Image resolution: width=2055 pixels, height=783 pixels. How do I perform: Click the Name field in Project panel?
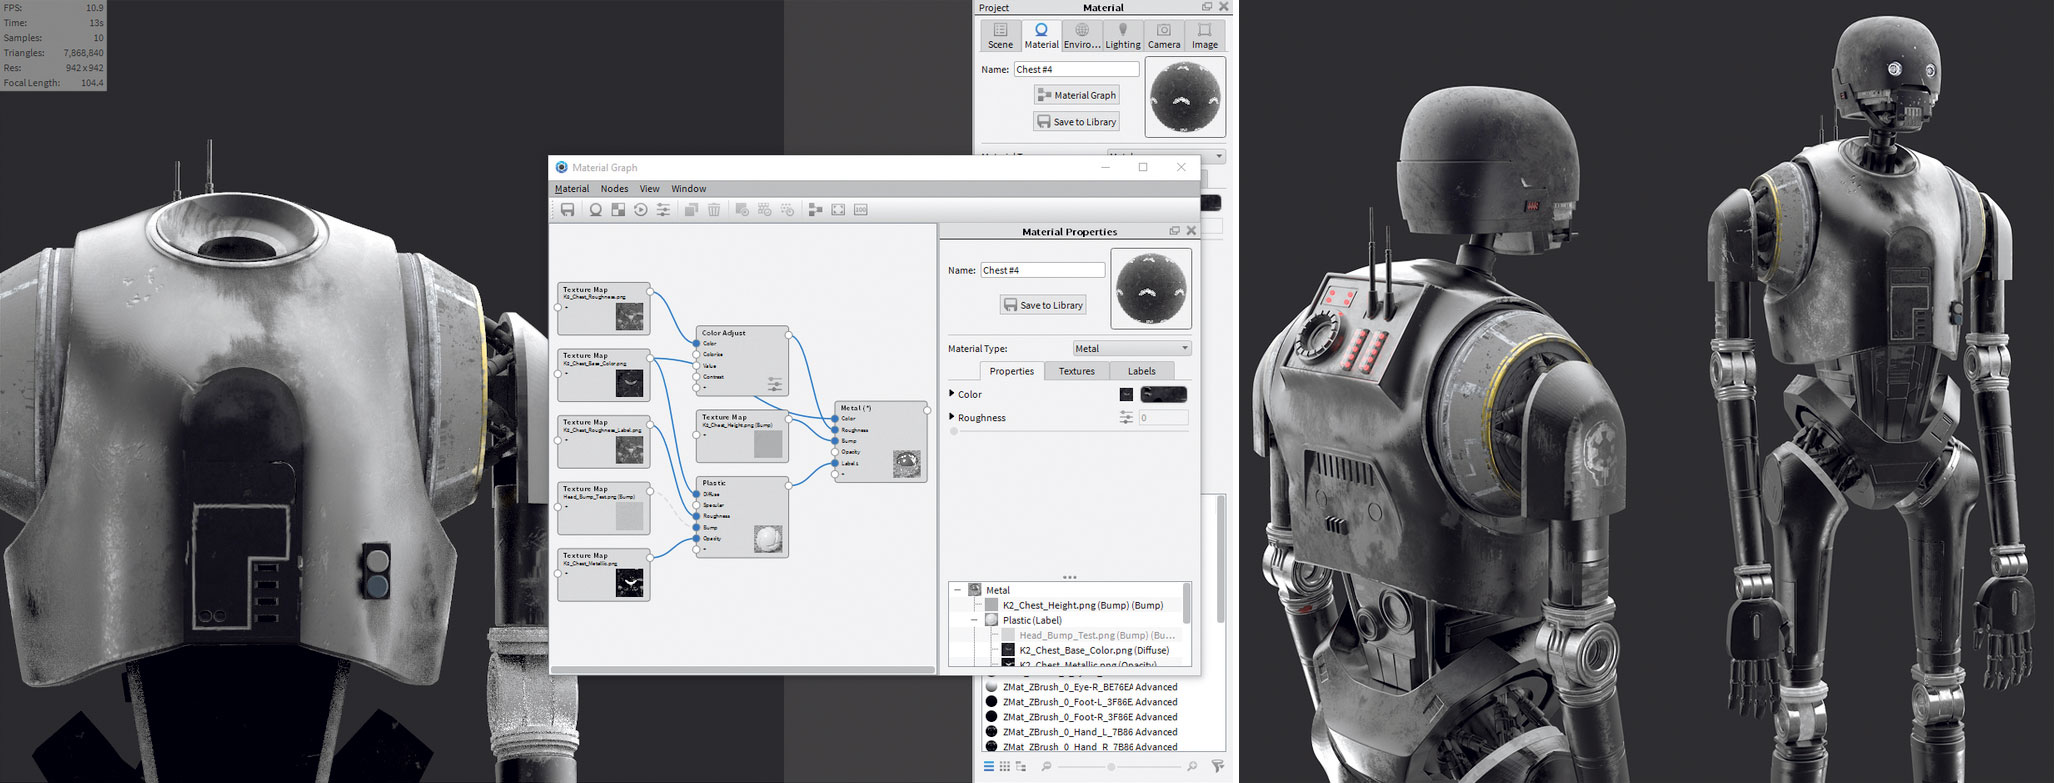[1076, 69]
